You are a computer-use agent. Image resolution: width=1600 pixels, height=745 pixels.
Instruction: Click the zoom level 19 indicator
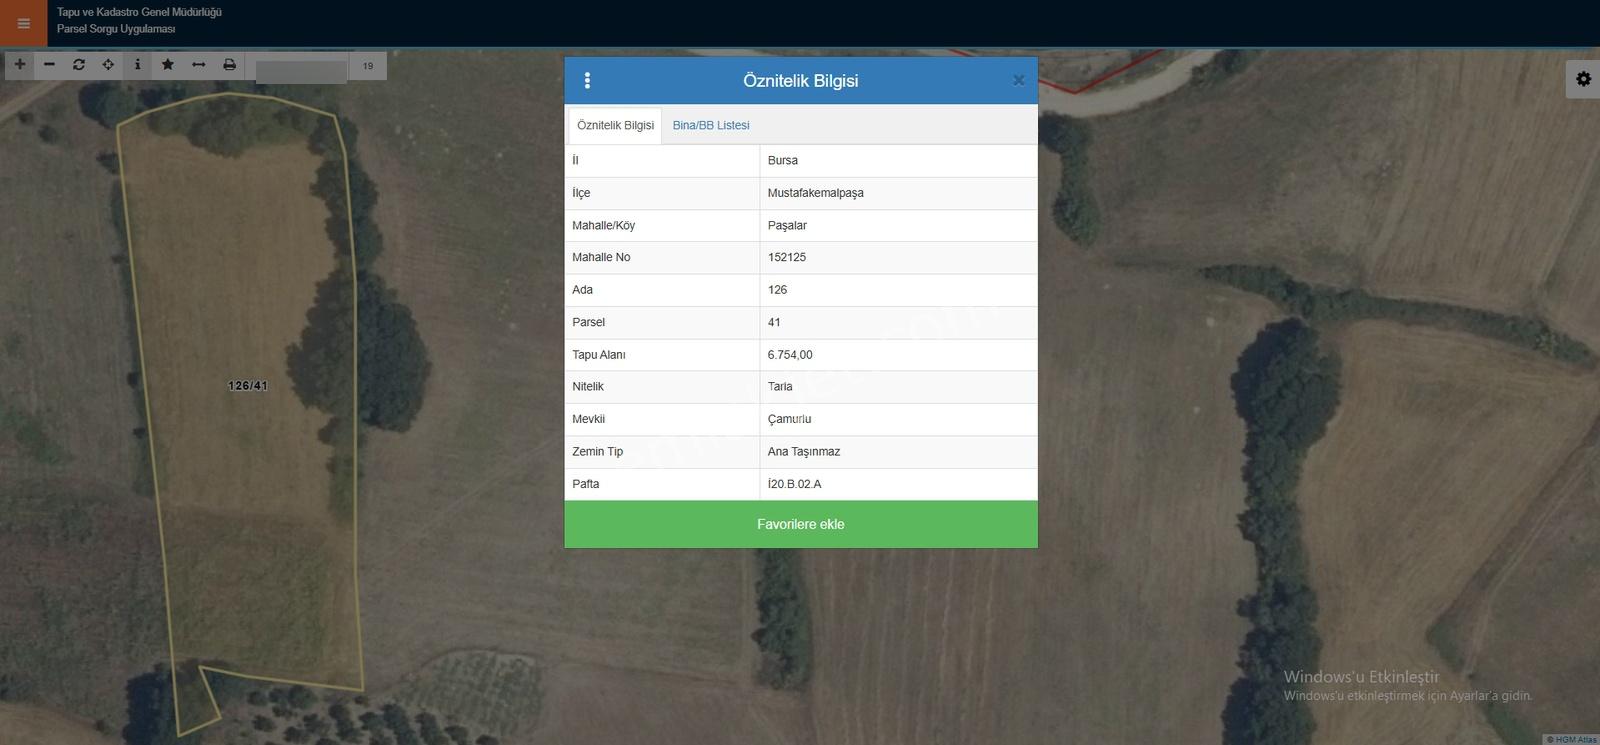368,66
